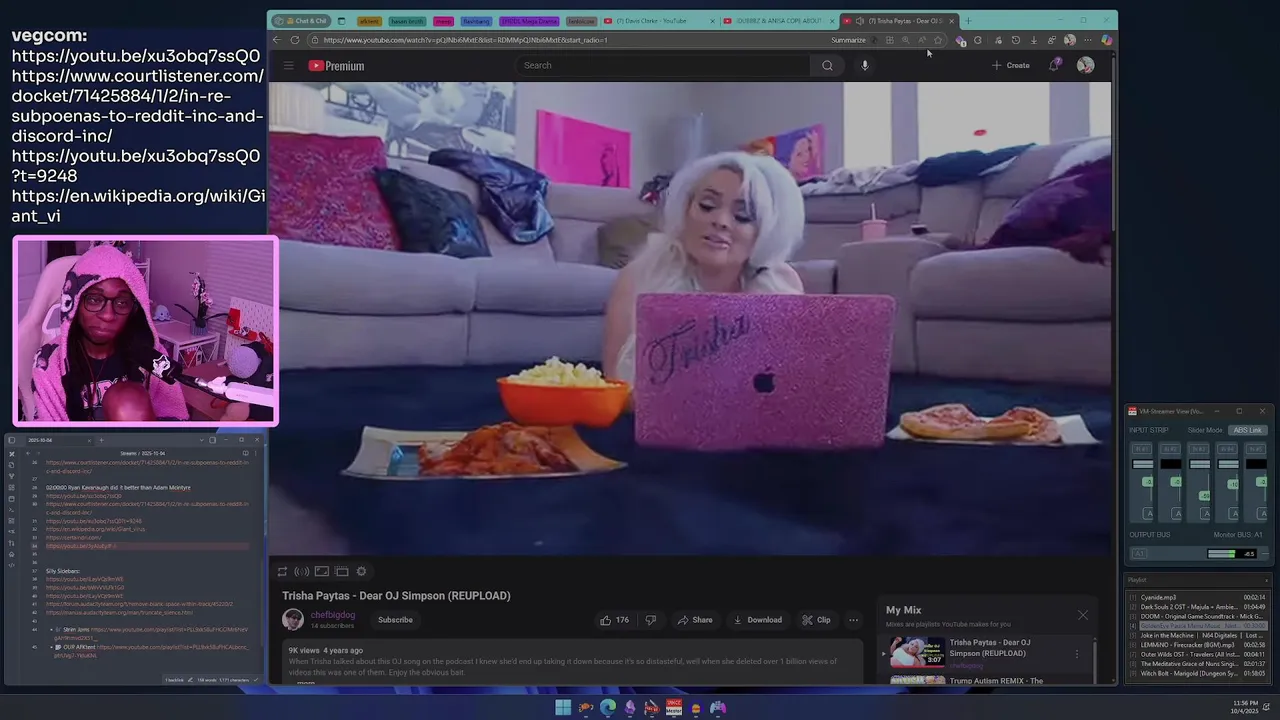Click Slider Mode in VM-Streamer
This screenshot has height=720, width=1280.
pos(1205,430)
